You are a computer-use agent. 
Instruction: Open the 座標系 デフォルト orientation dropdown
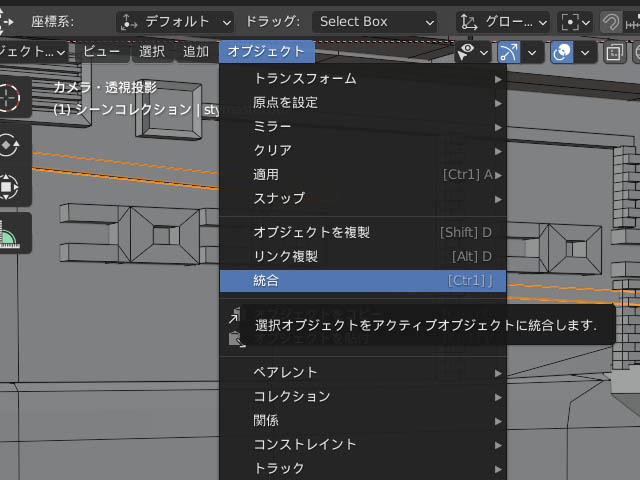point(175,22)
